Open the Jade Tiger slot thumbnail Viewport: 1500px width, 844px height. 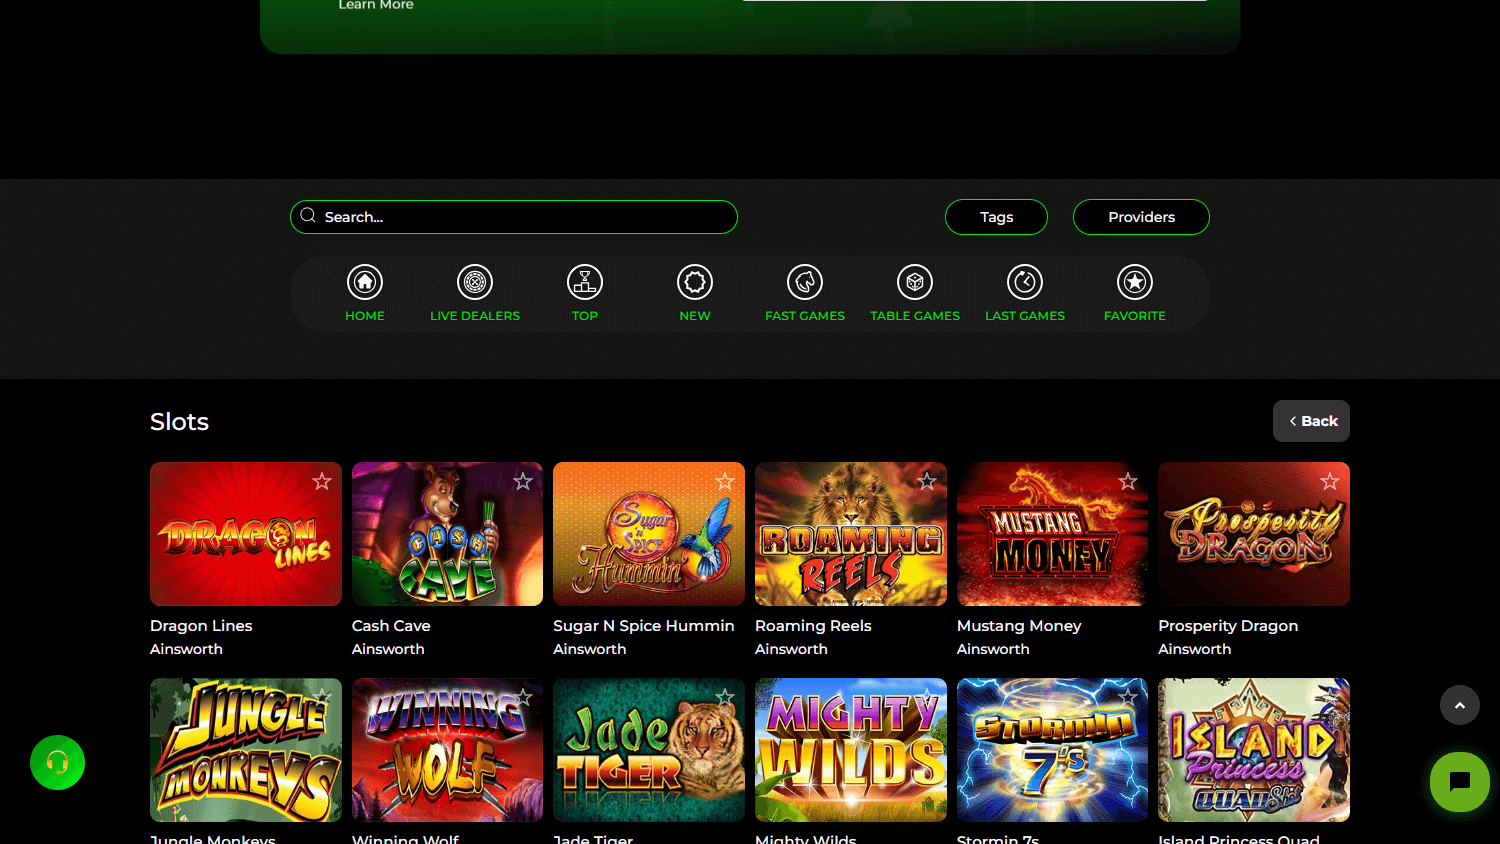tap(648, 750)
